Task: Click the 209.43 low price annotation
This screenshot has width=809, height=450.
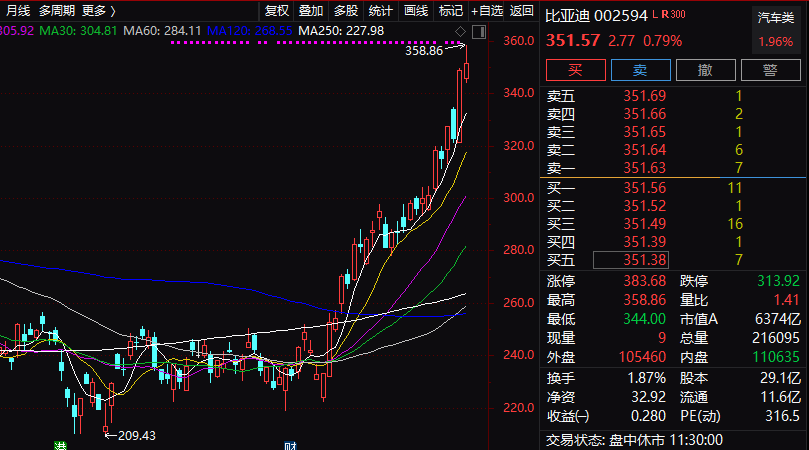Action: click(x=137, y=436)
